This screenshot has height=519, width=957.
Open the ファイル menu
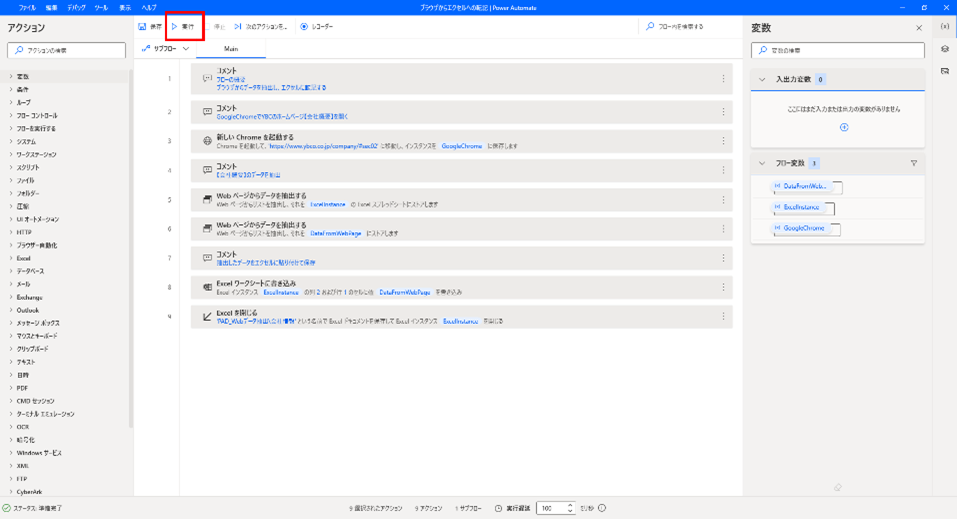click(27, 7)
